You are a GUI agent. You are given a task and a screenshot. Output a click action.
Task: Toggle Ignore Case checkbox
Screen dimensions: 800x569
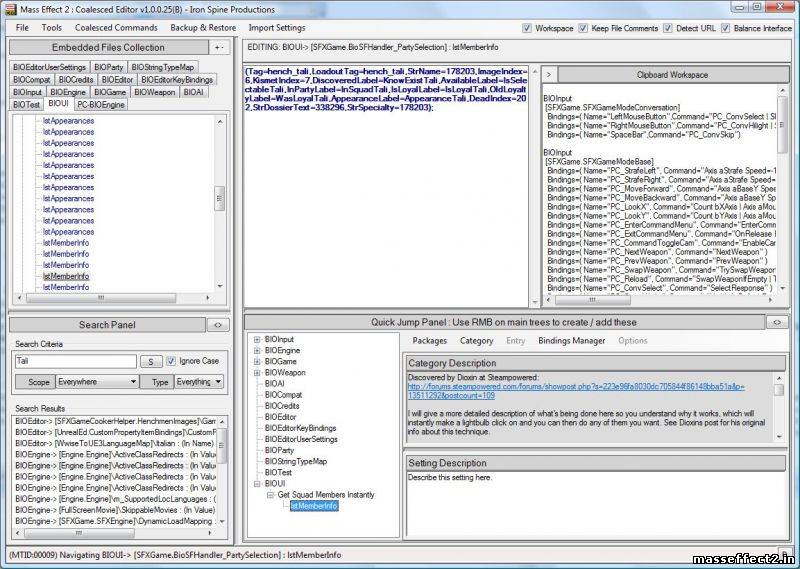click(171, 361)
